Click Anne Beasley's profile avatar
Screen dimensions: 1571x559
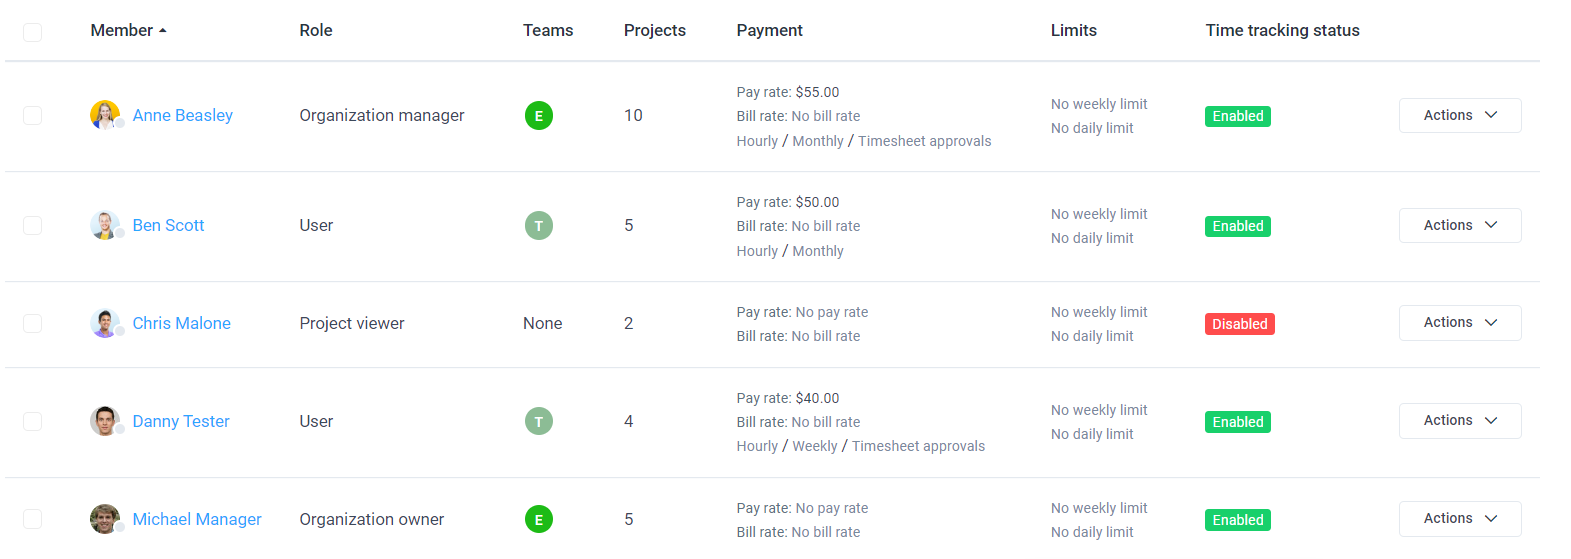click(105, 115)
